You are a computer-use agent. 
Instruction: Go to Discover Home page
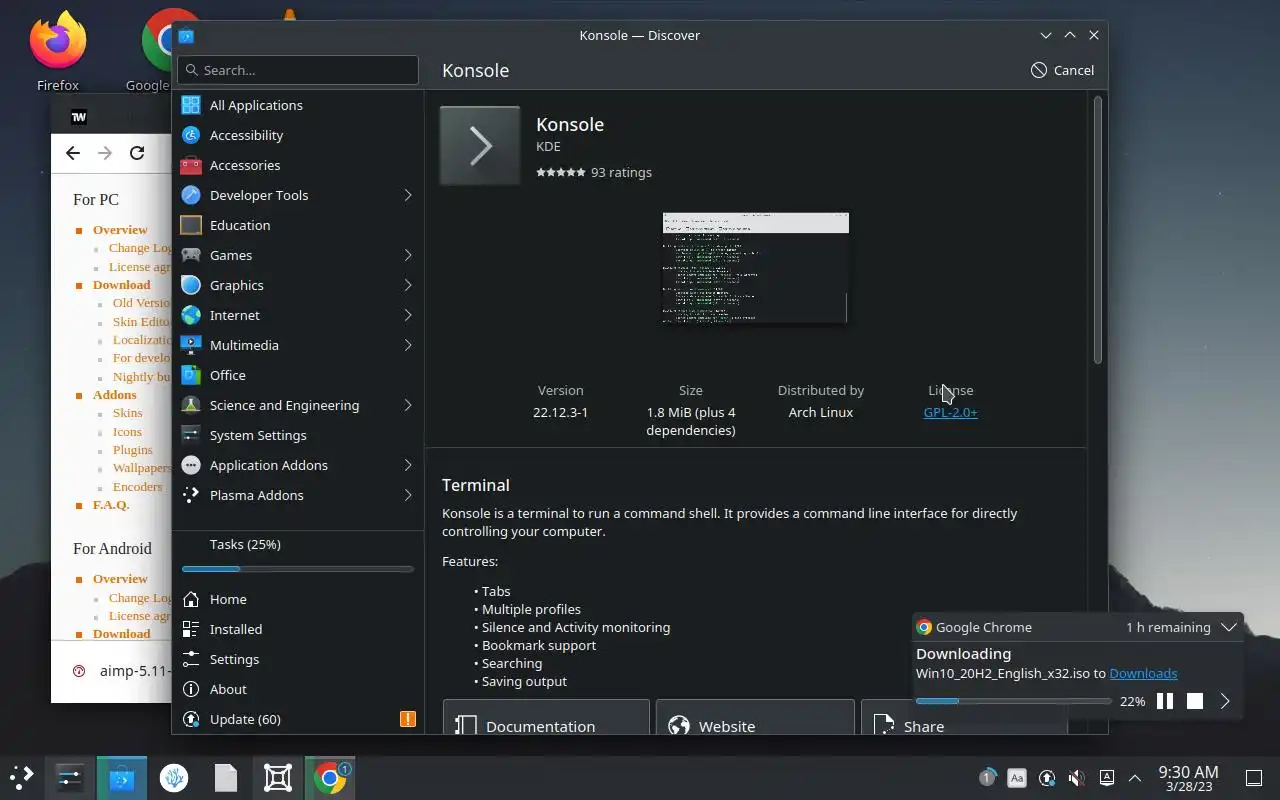[x=298, y=599]
